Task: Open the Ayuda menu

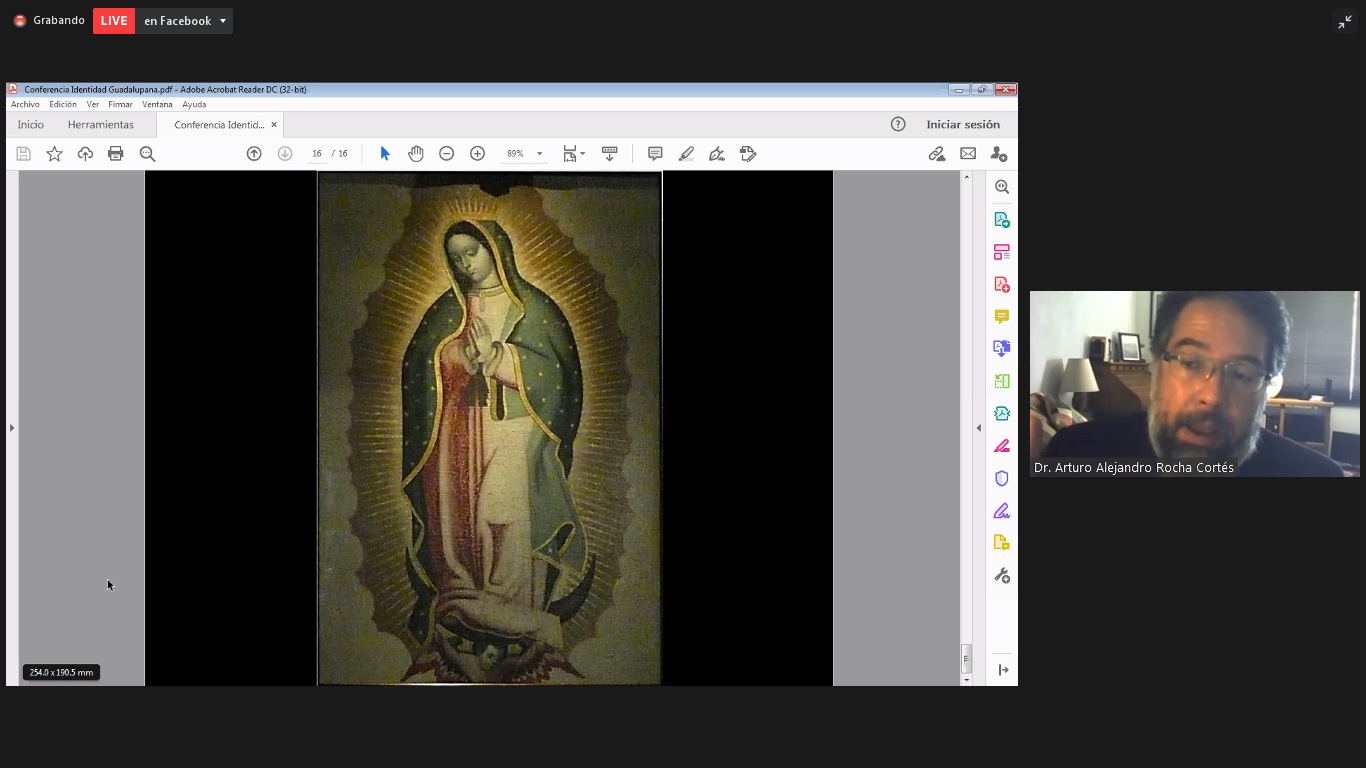Action: point(194,104)
